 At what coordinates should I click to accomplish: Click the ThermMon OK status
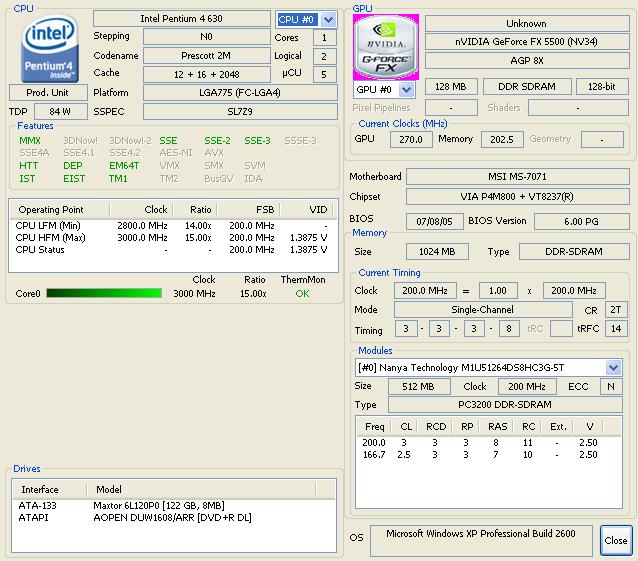tap(302, 293)
